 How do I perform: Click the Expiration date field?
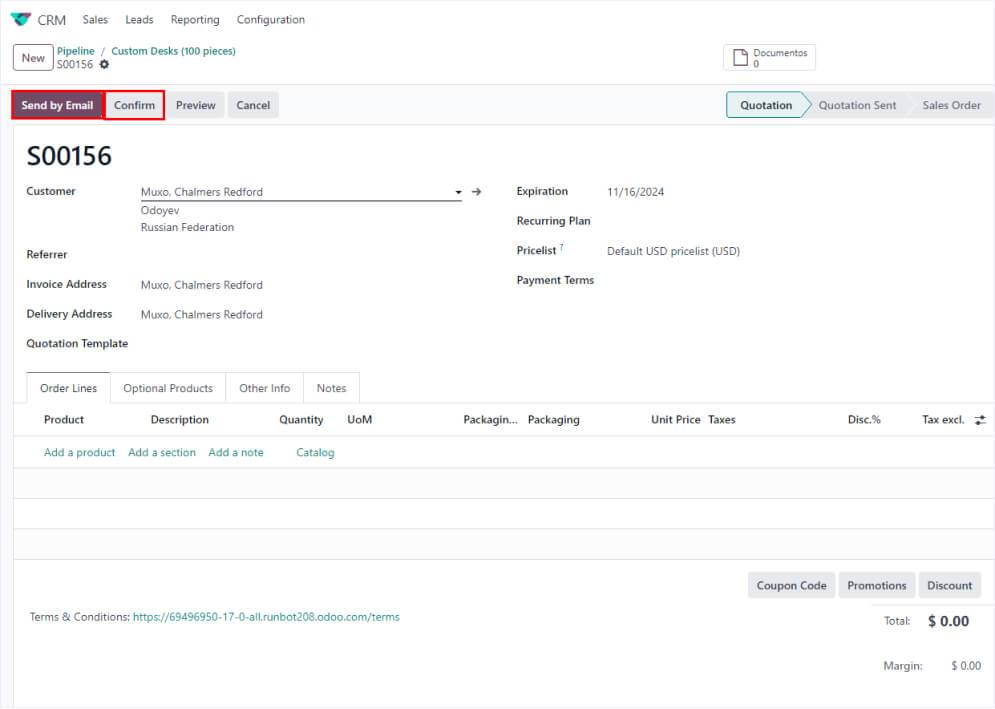tap(636, 192)
